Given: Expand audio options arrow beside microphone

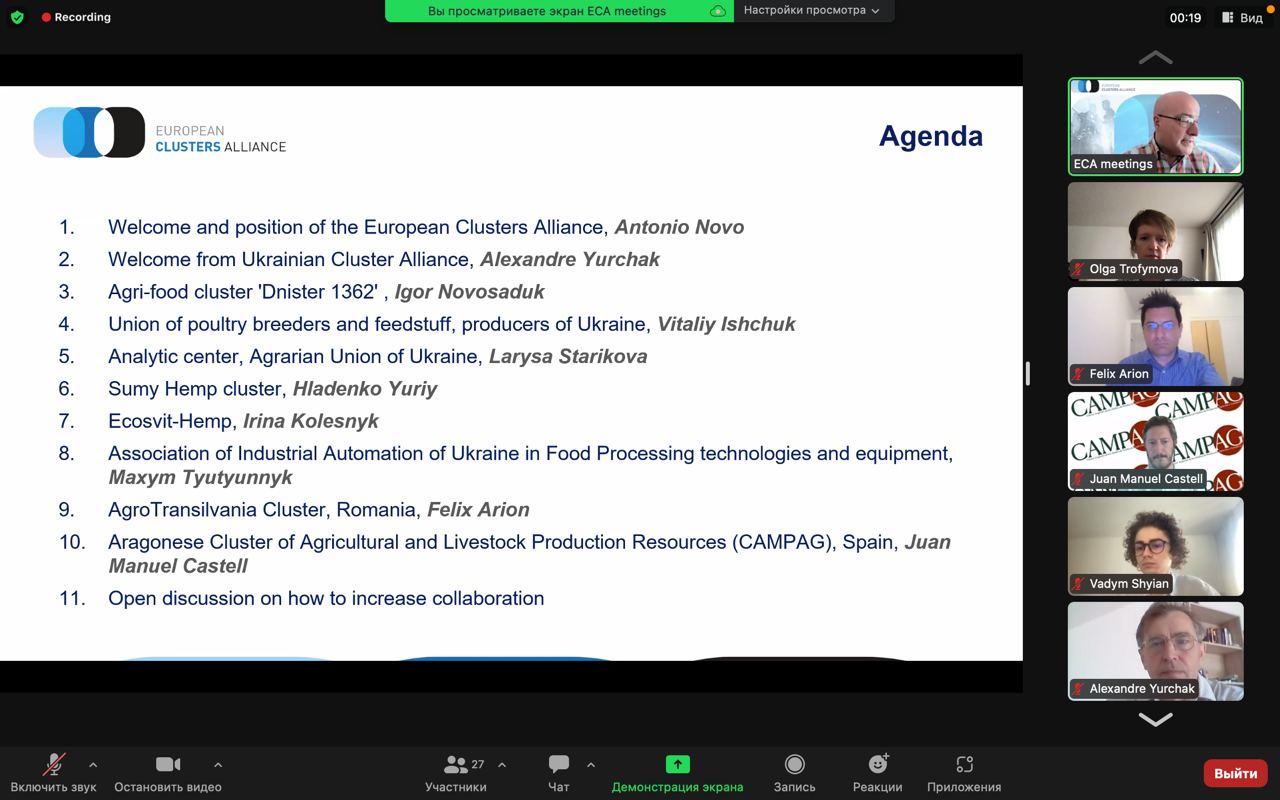Looking at the screenshot, I should coord(93,765).
